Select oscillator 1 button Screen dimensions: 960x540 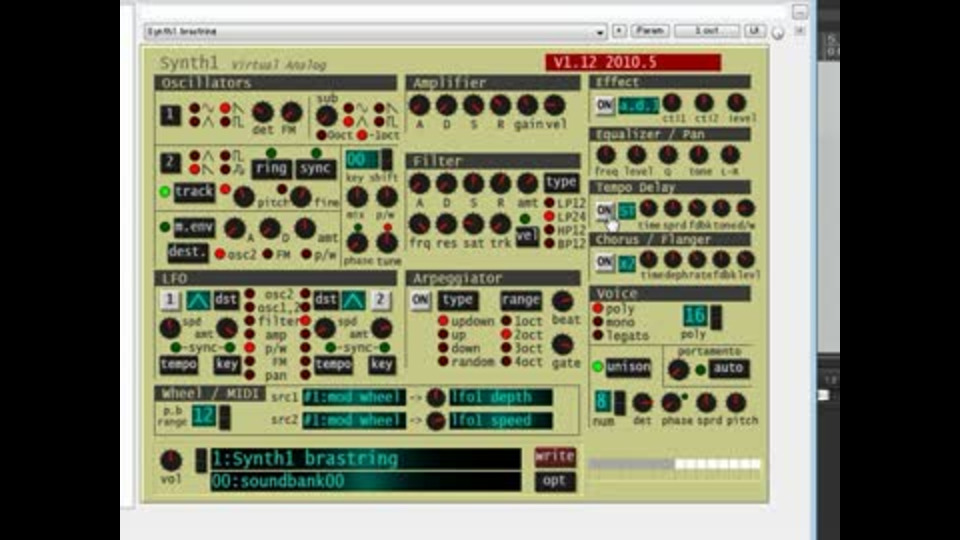click(170, 115)
